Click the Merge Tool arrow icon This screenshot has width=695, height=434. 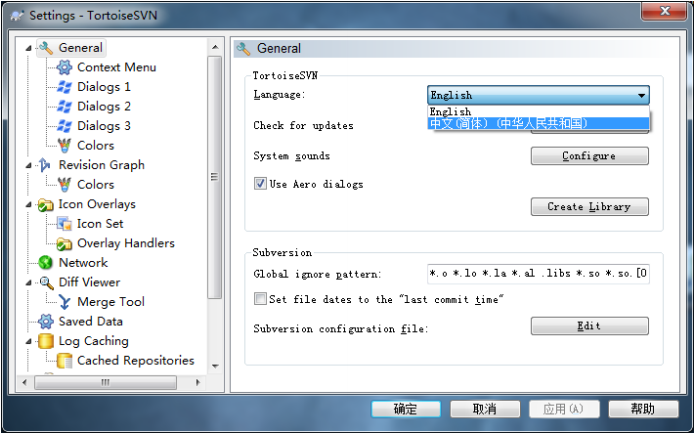tap(65, 302)
